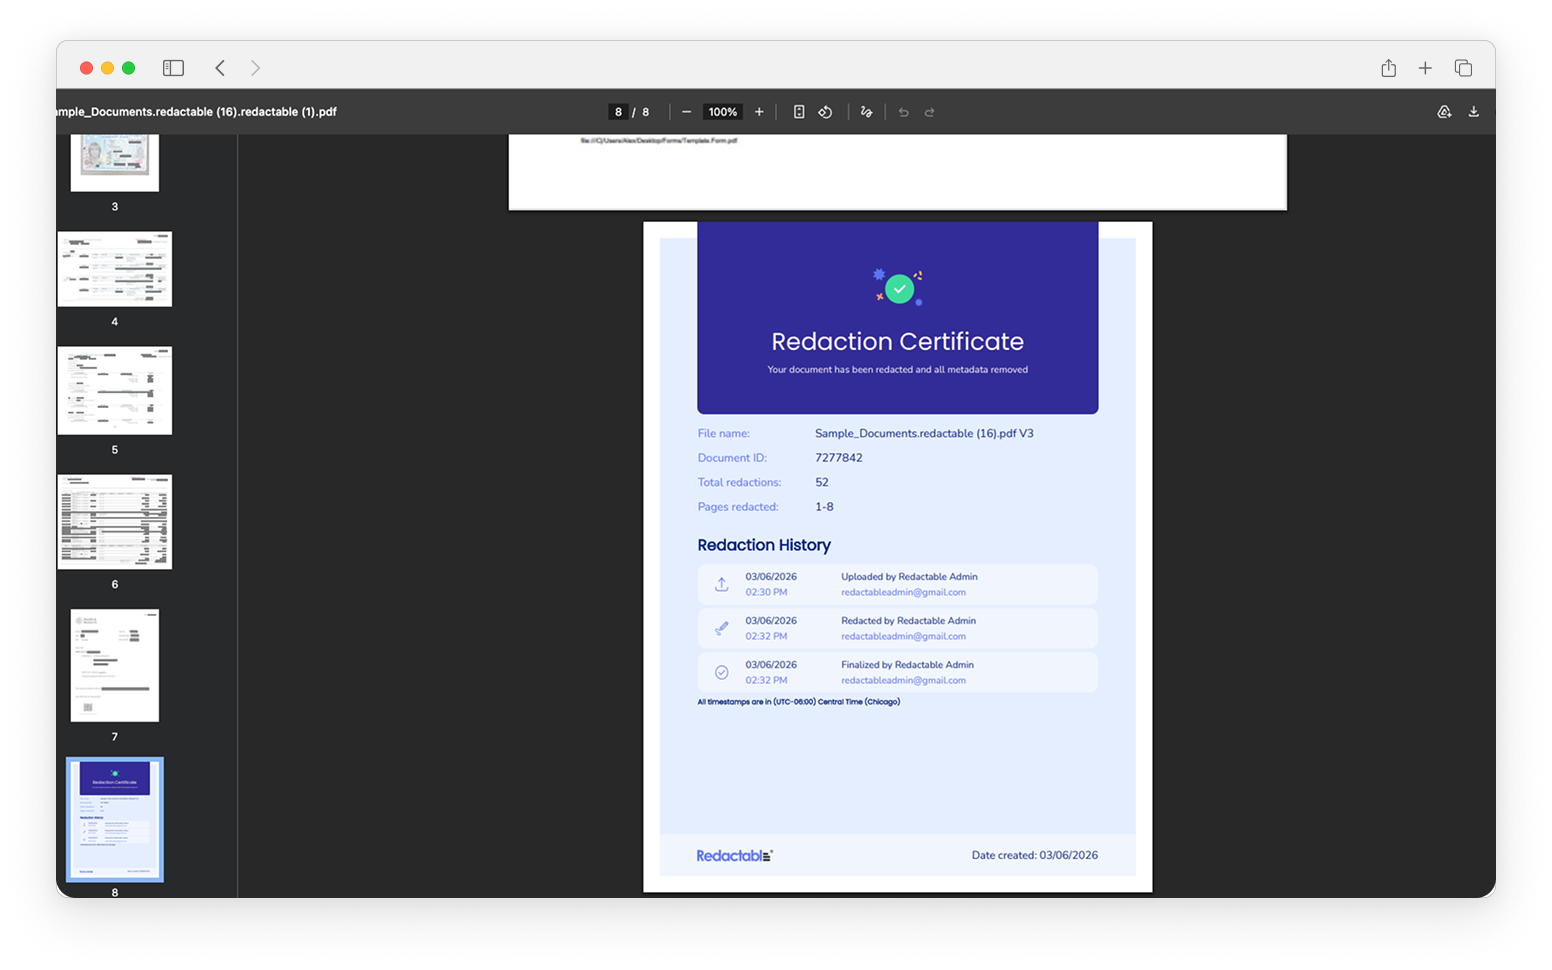Open a new tab with the plus icon
The image size is (1552, 970).
click(1425, 68)
